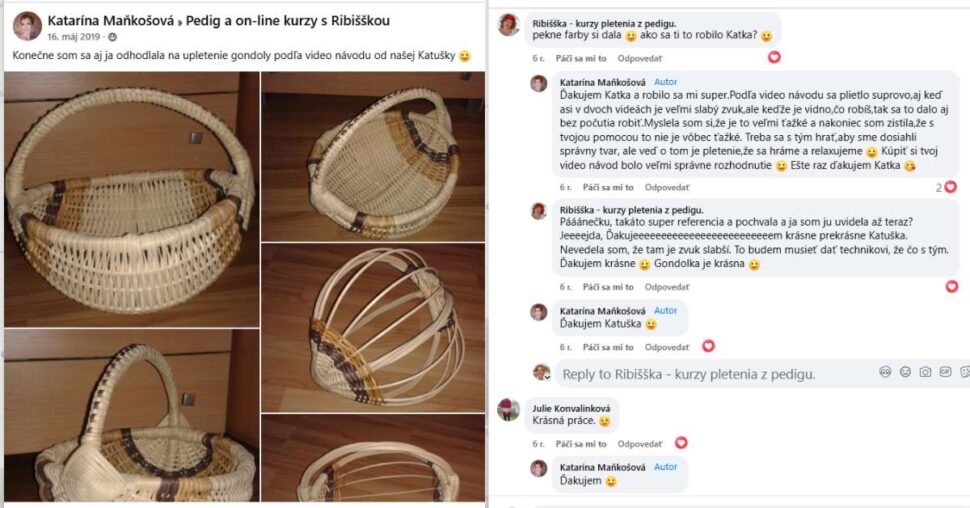This screenshot has width=970, height=508.
Task: Open Katarína Maňkošová's profile picture in post header
Action: coord(27,27)
